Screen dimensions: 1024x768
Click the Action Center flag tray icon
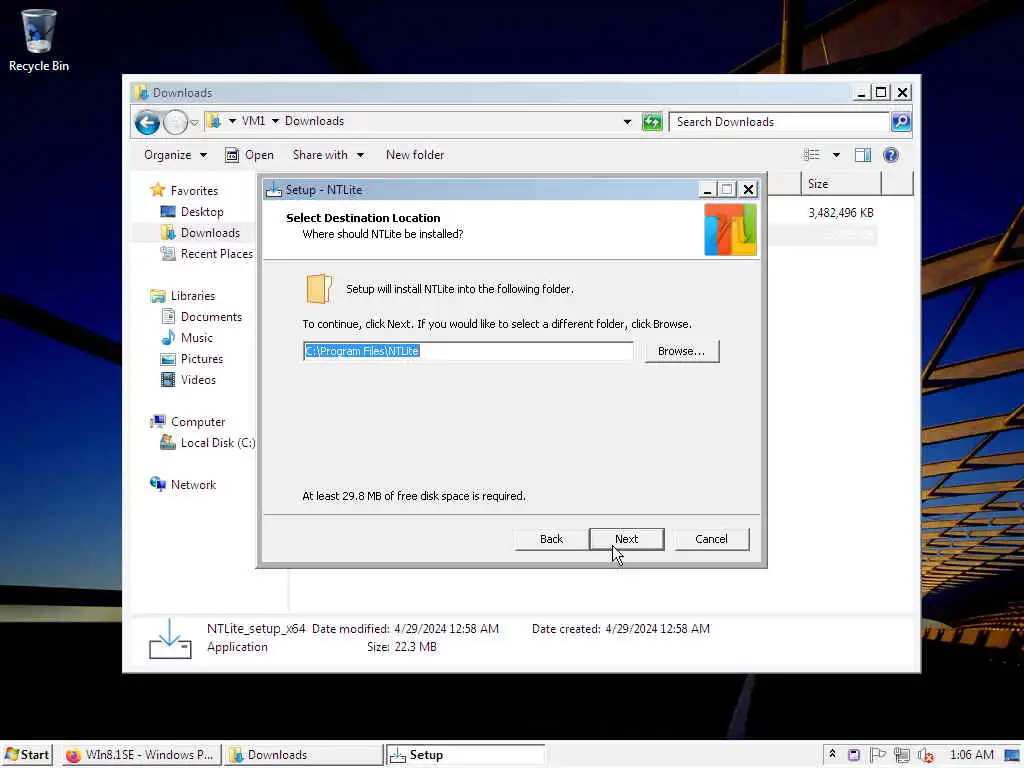click(878, 755)
